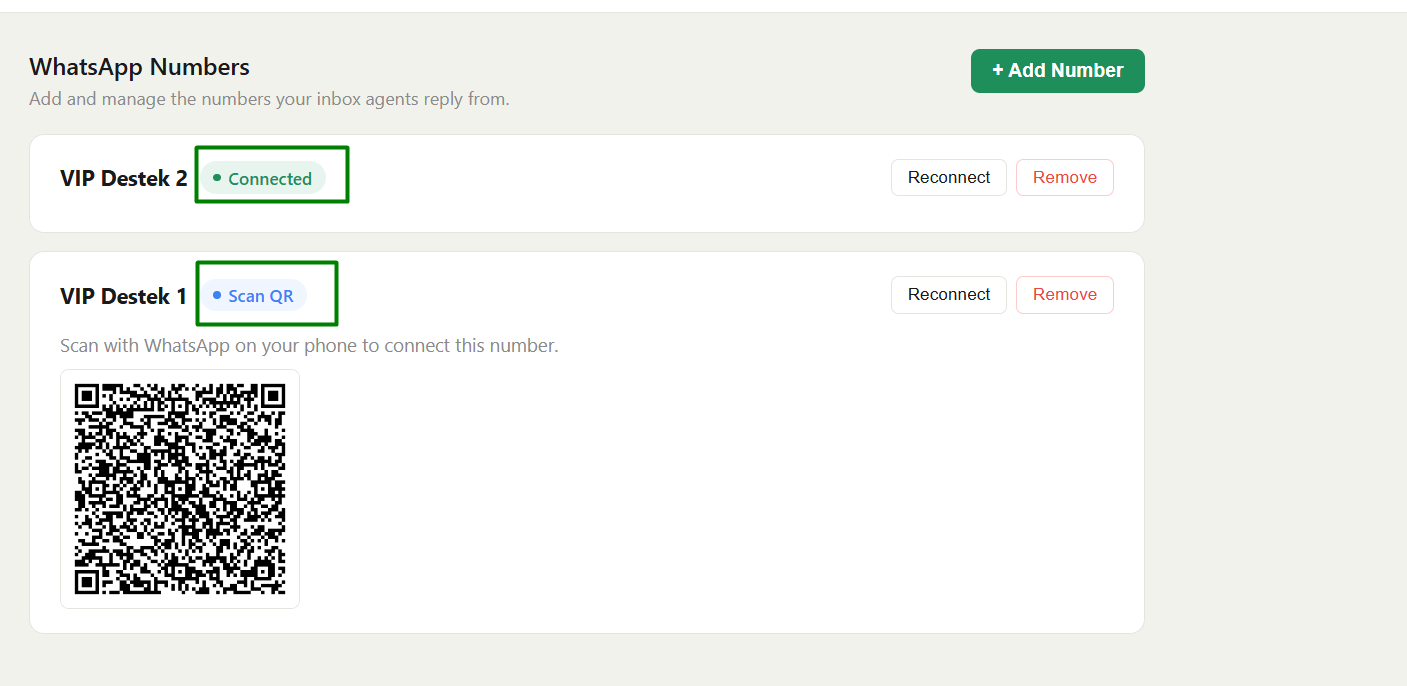Open the WhatsApp QR code image
Viewport: 1407px width, 686px height.
click(x=180, y=489)
